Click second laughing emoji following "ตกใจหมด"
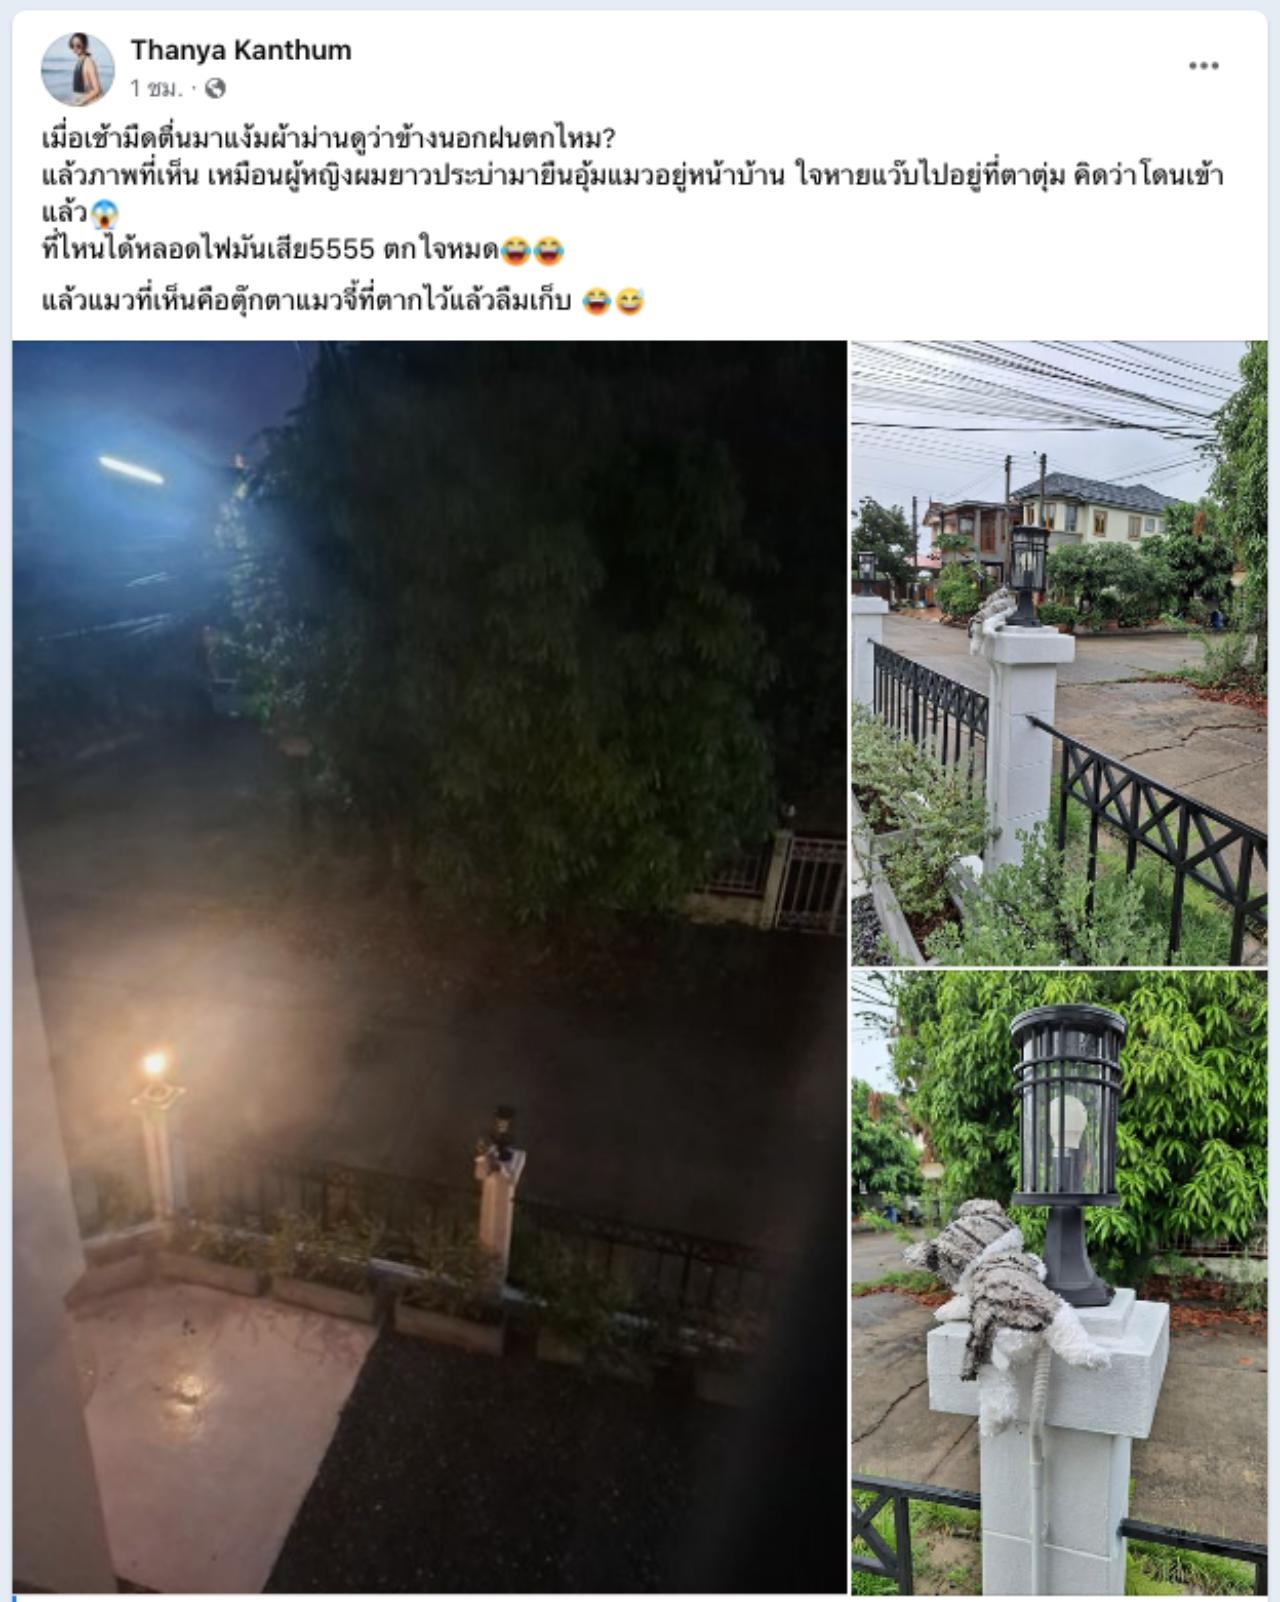The width and height of the screenshot is (1280, 1602). click(548, 251)
